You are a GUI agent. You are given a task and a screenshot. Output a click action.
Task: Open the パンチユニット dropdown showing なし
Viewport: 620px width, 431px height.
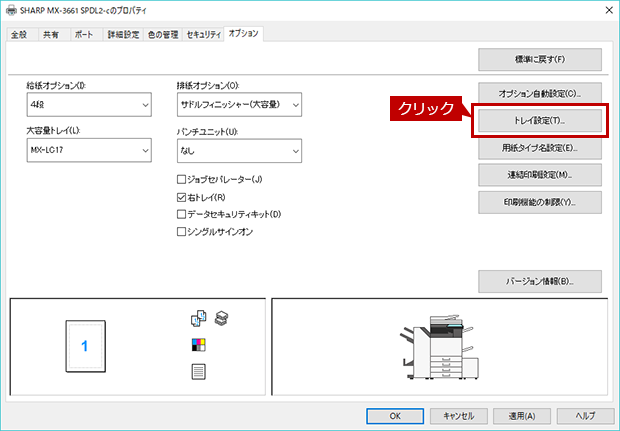pyautogui.click(x=239, y=151)
